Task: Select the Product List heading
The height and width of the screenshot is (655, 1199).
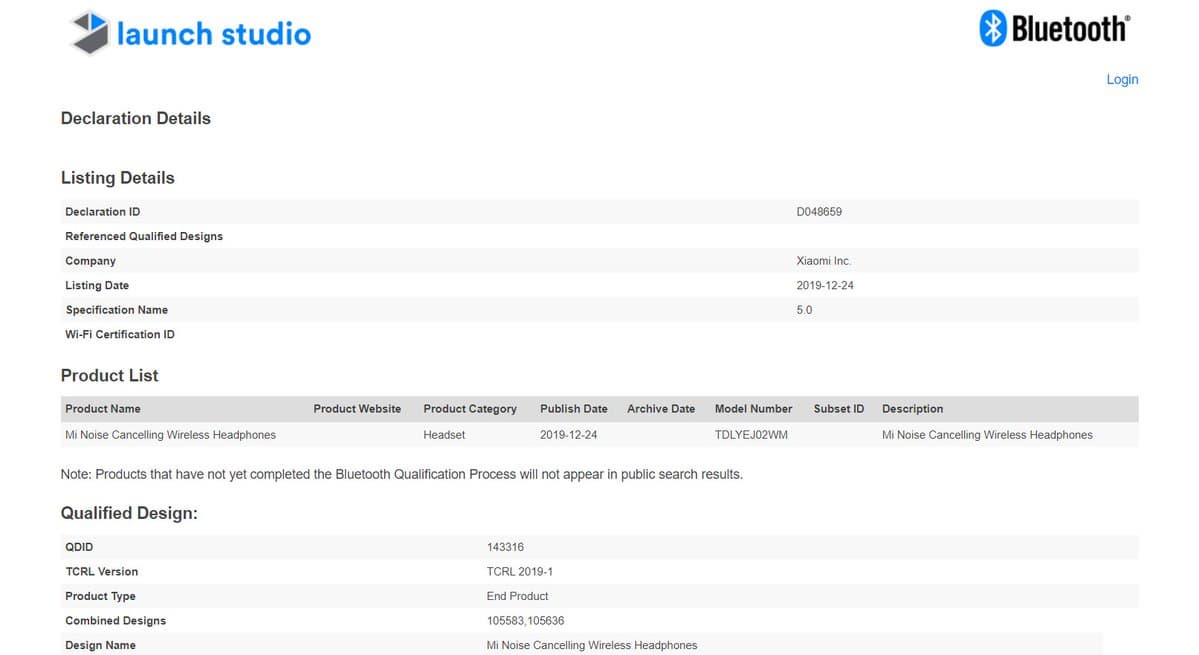Action: click(109, 376)
